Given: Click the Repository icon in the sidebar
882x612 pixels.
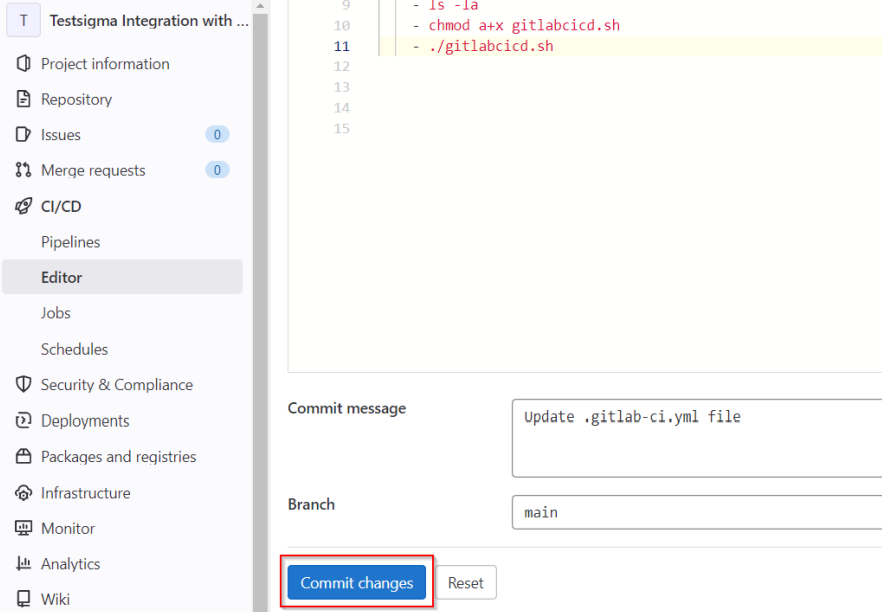Looking at the screenshot, I should click(24, 99).
